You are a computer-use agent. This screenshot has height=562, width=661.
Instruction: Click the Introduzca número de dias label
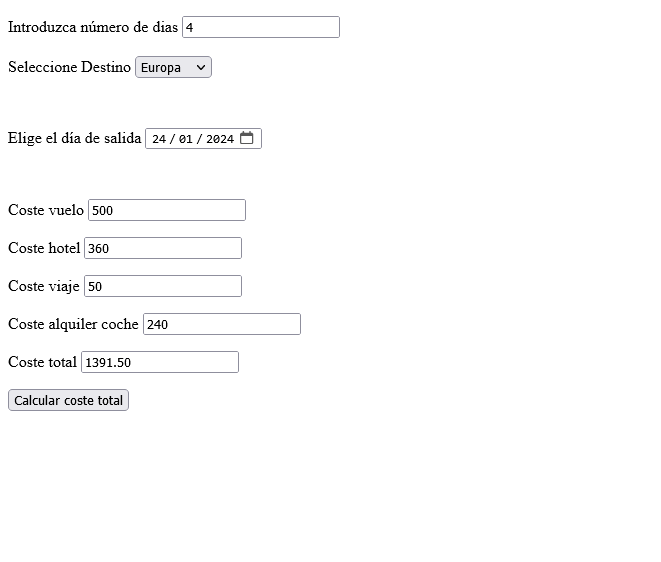(x=93, y=27)
